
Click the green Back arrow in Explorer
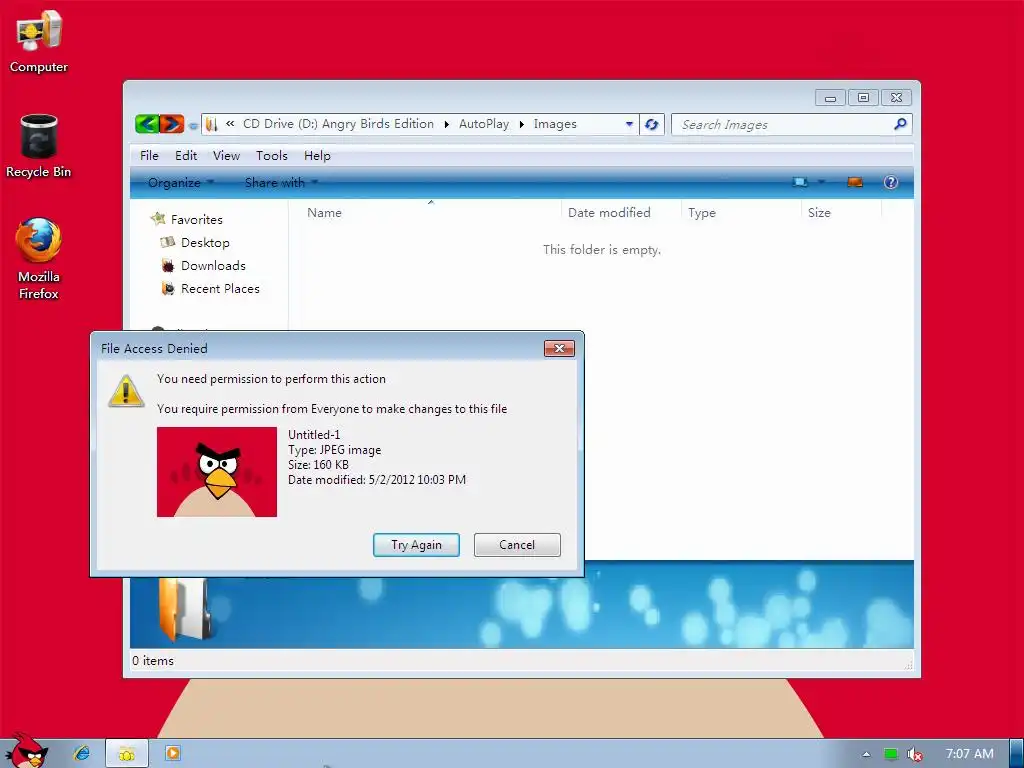point(148,123)
